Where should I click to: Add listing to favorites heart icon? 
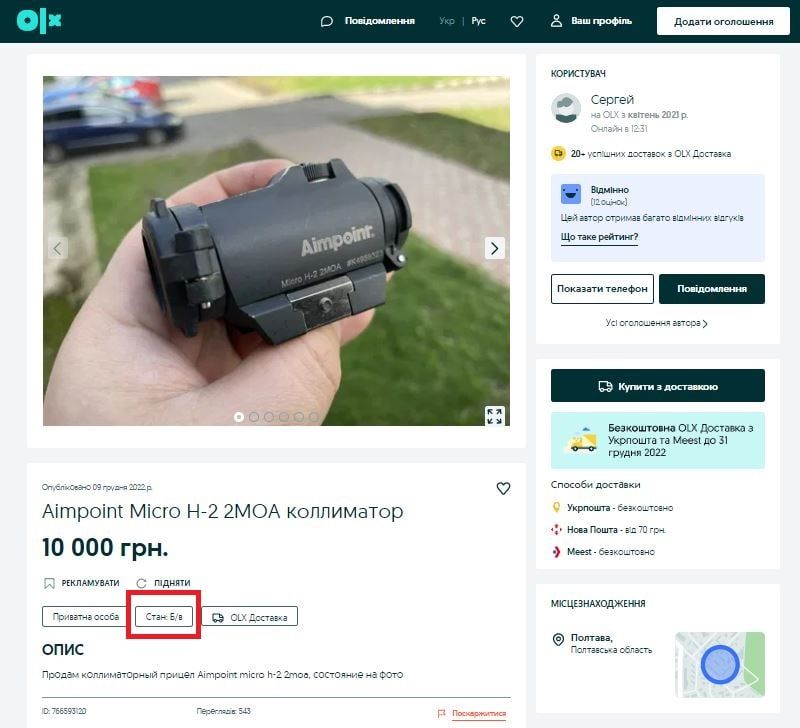click(x=503, y=488)
